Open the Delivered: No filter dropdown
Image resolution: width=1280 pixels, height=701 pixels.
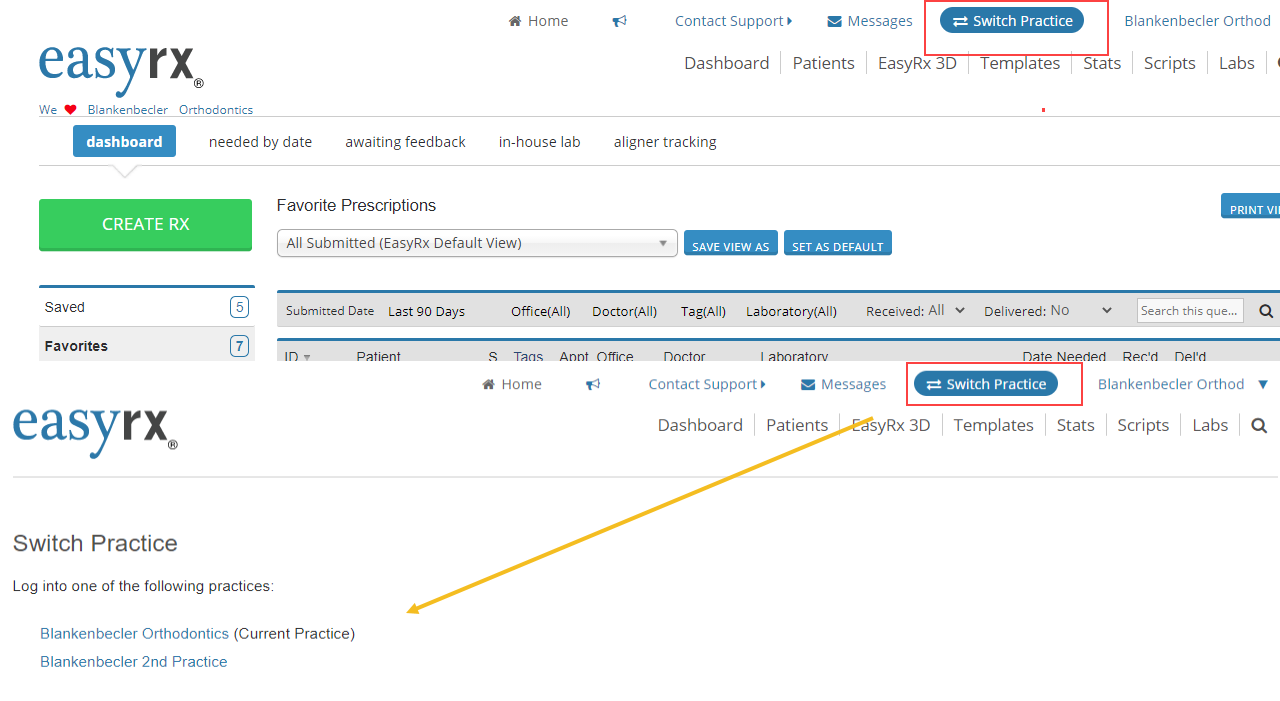pyautogui.click(x=1080, y=311)
